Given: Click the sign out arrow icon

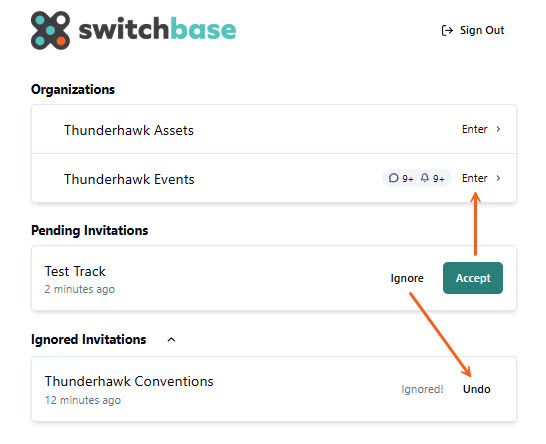Looking at the screenshot, I should 447,31.
